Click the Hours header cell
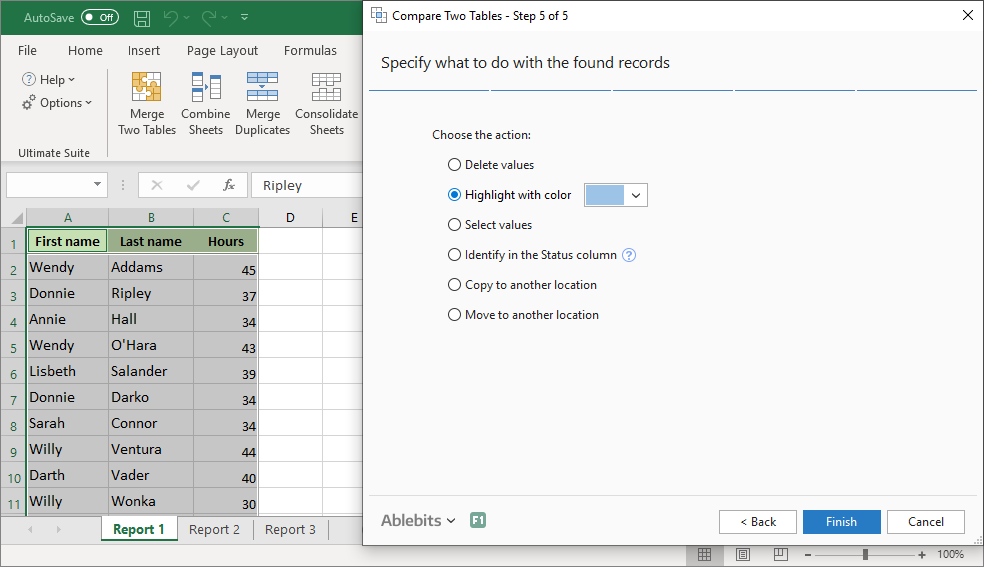 [226, 241]
